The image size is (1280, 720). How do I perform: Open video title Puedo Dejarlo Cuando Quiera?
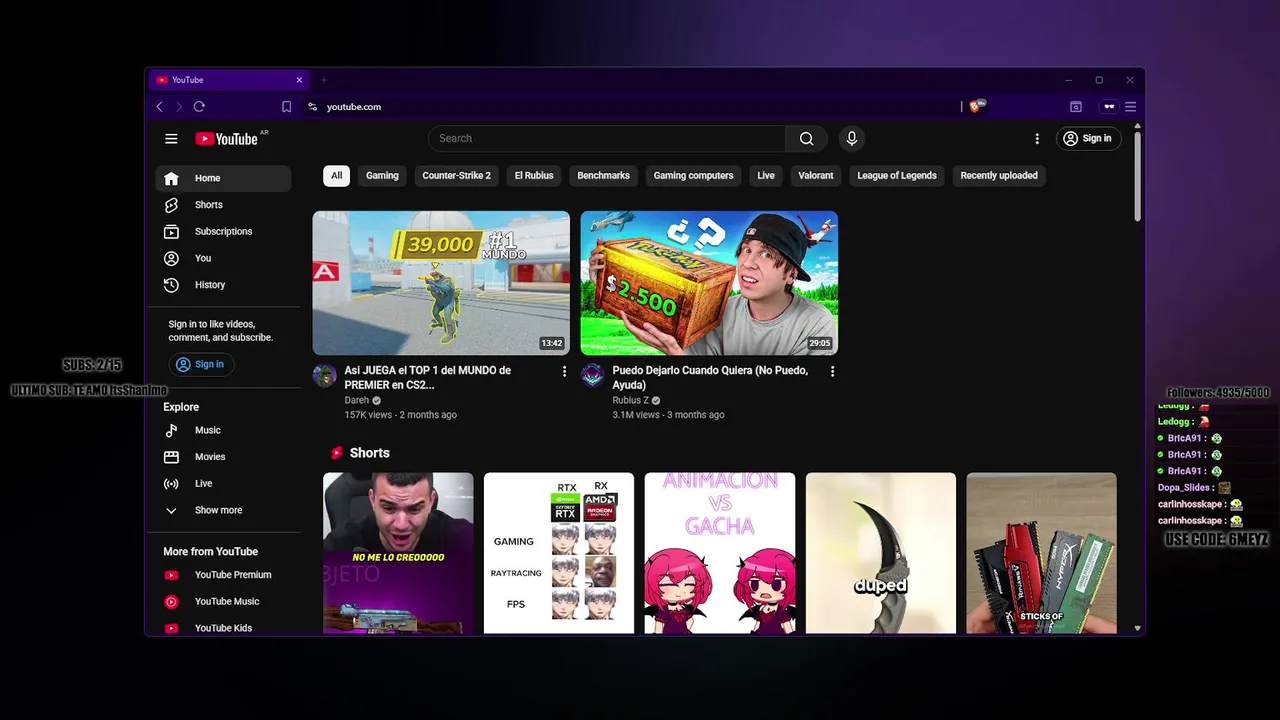click(x=711, y=377)
